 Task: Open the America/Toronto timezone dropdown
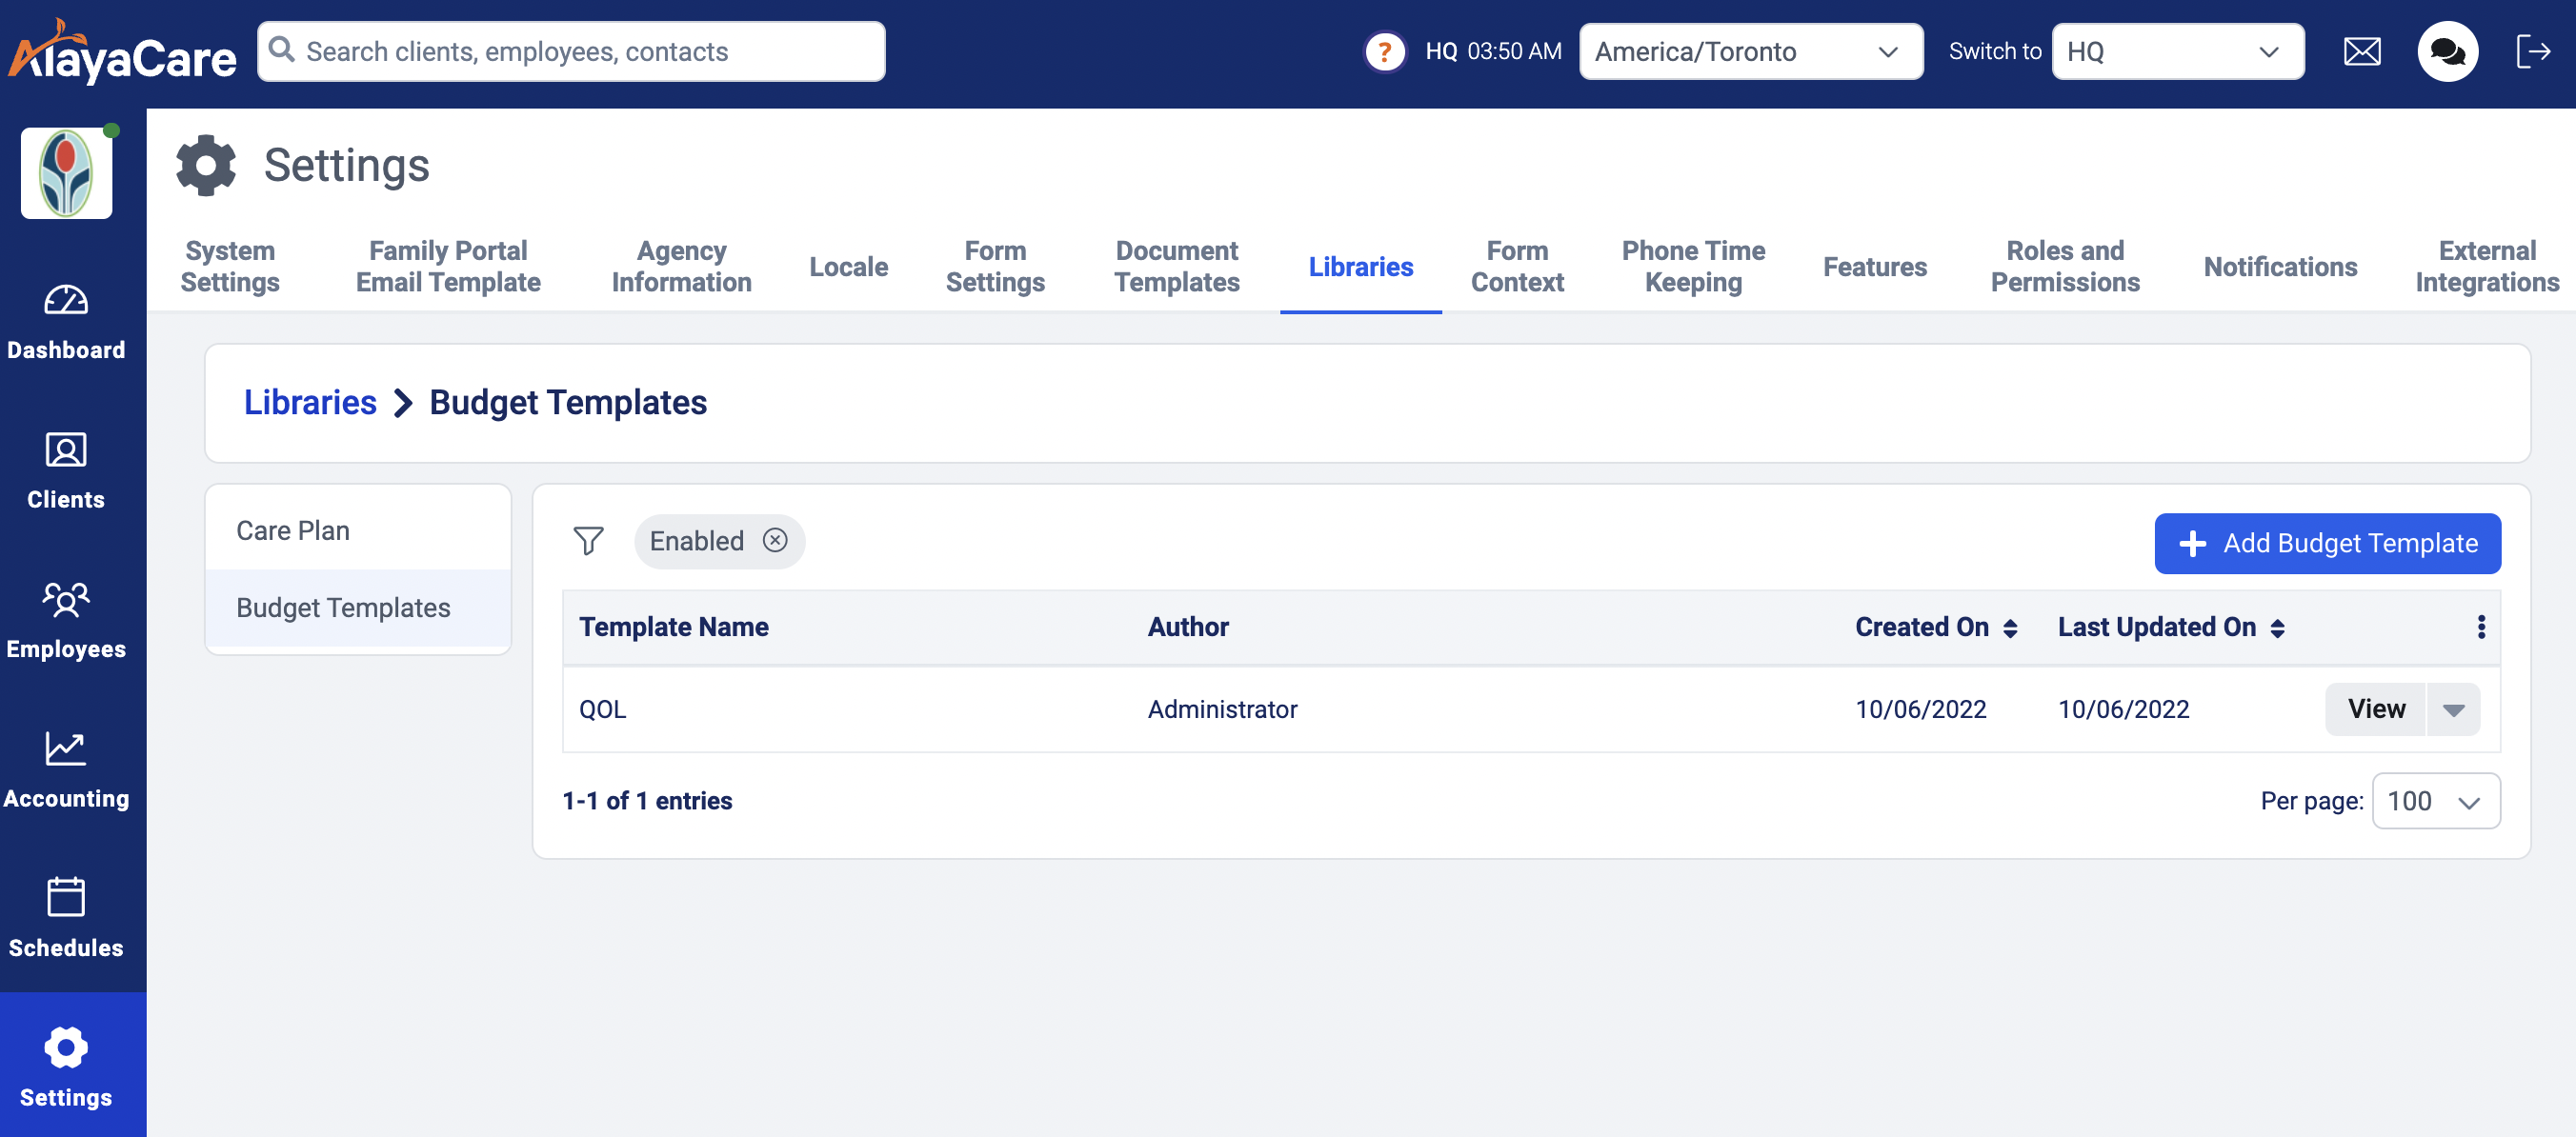click(x=1750, y=52)
